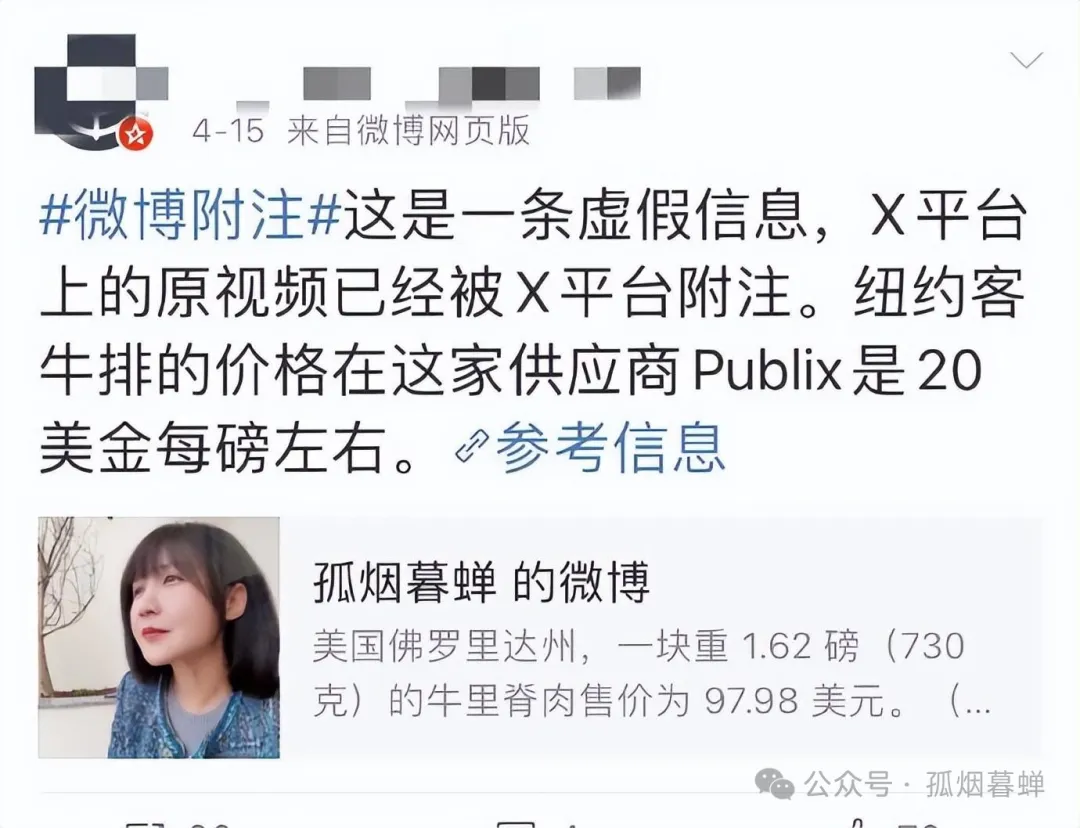Open the 来自微博网页版 source label
The height and width of the screenshot is (828, 1080).
pos(408,130)
